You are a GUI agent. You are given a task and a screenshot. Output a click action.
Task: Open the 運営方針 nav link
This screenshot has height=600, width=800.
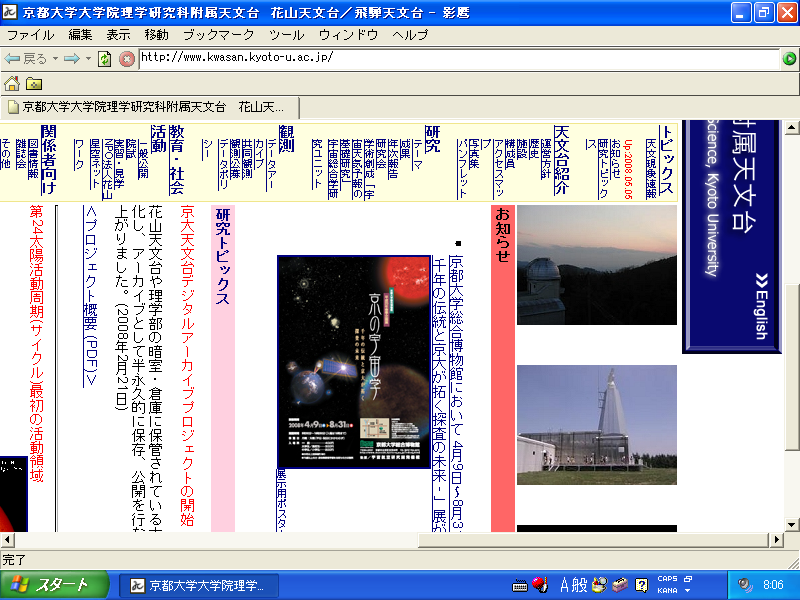(545, 158)
